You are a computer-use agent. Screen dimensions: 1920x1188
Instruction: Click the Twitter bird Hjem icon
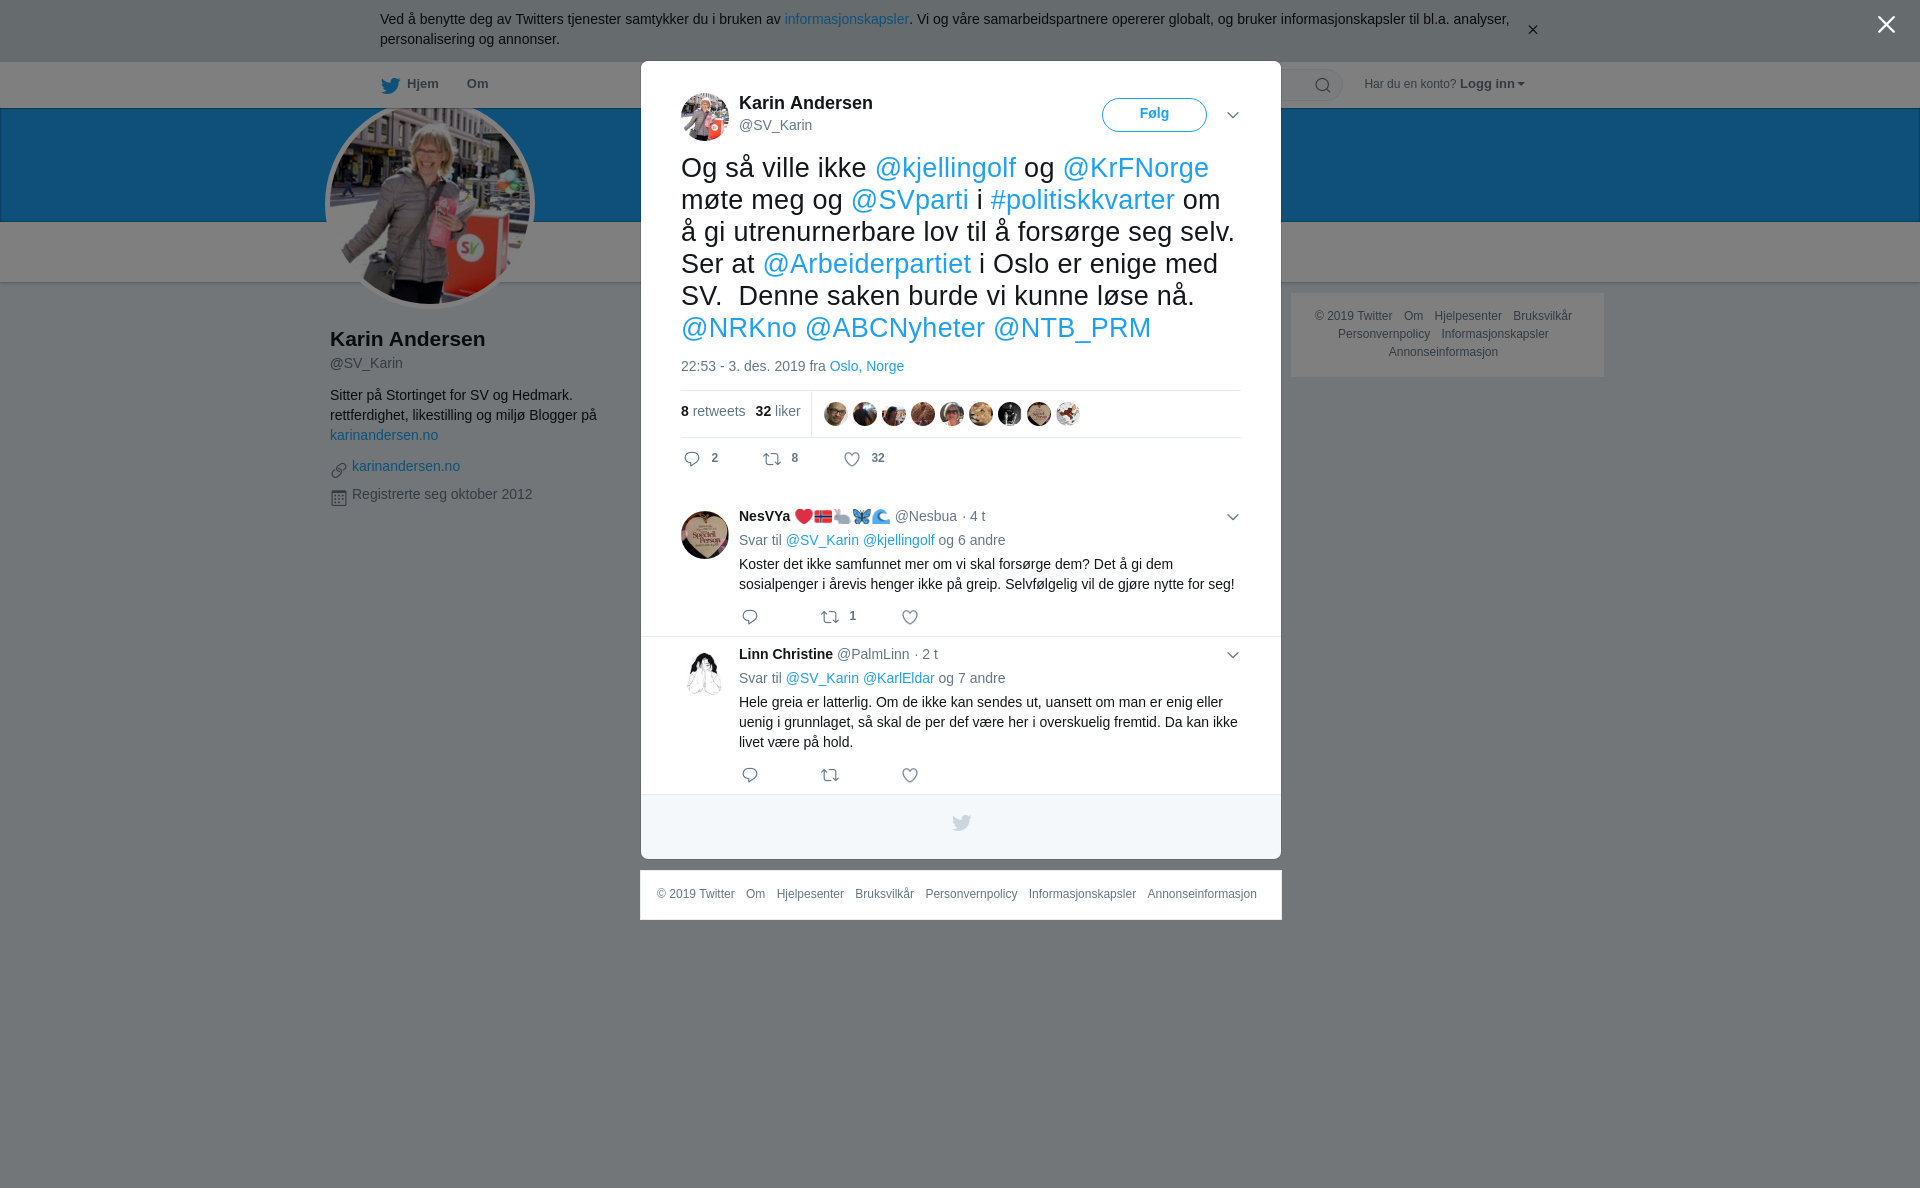(390, 85)
